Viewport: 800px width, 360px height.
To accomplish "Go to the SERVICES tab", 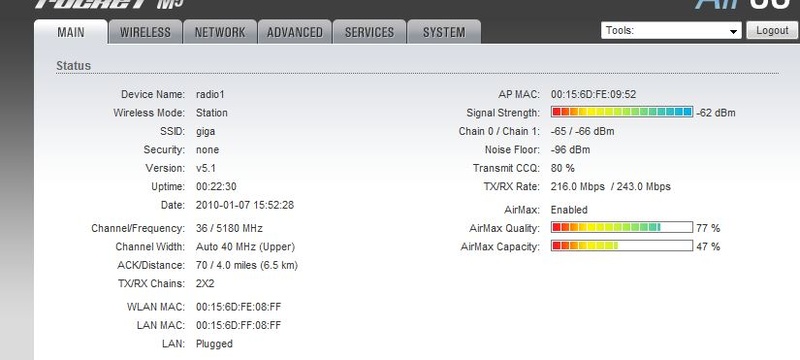I will pyautogui.click(x=369, y=32).
